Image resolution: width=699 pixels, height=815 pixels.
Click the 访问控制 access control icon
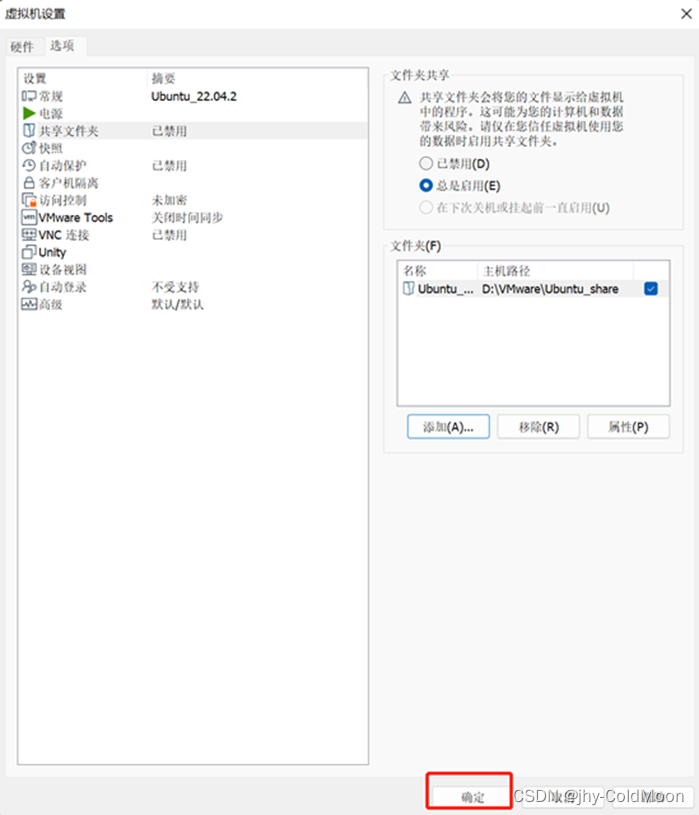29,200
